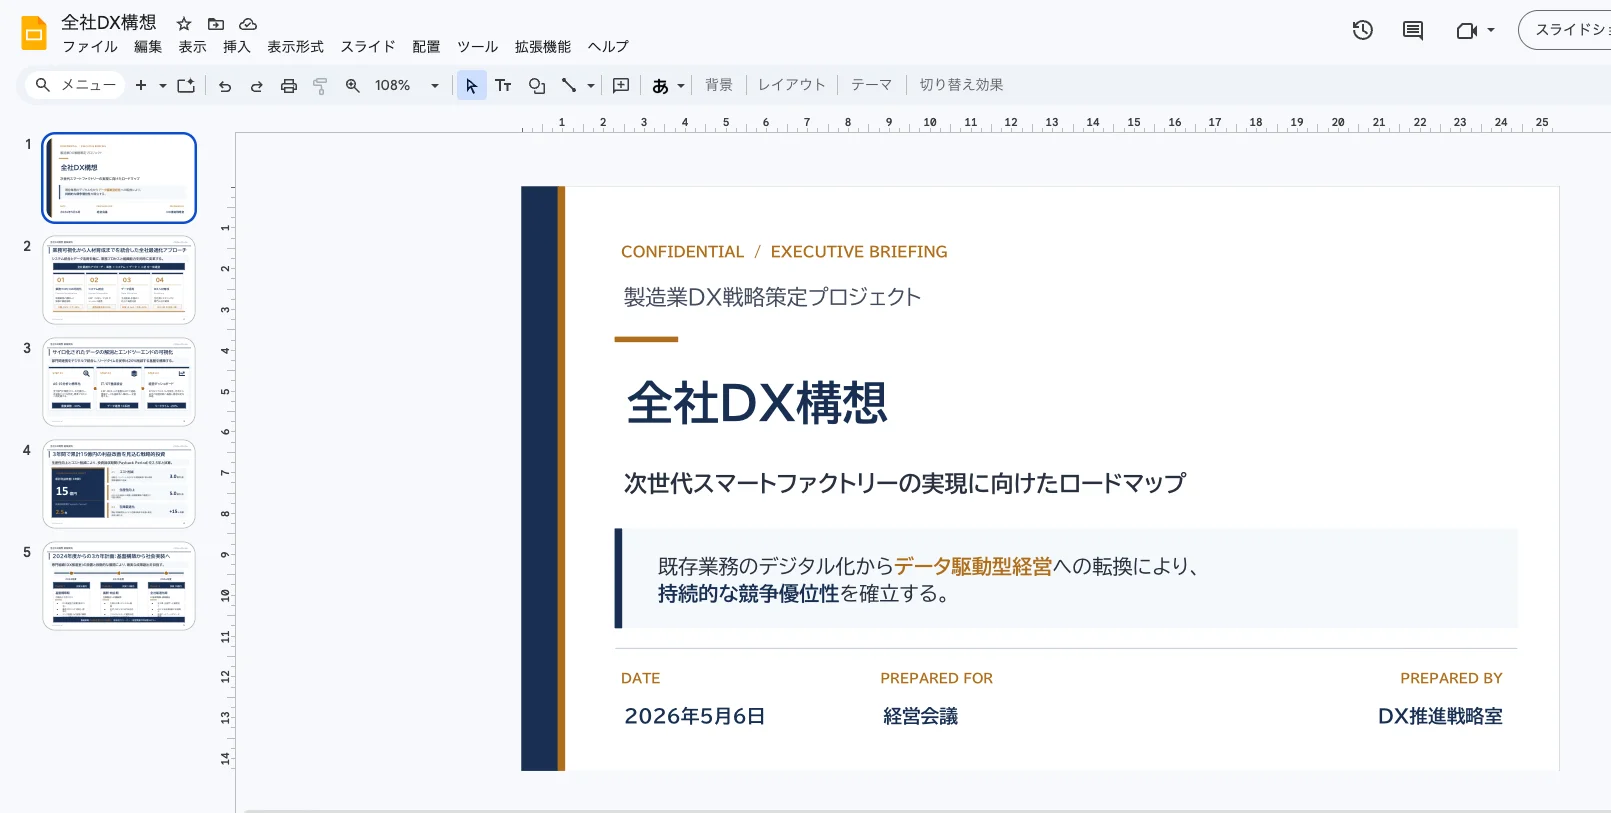Start a video call camera icon
Screen dimensions: 1611x813
[x=1466, y=30]
